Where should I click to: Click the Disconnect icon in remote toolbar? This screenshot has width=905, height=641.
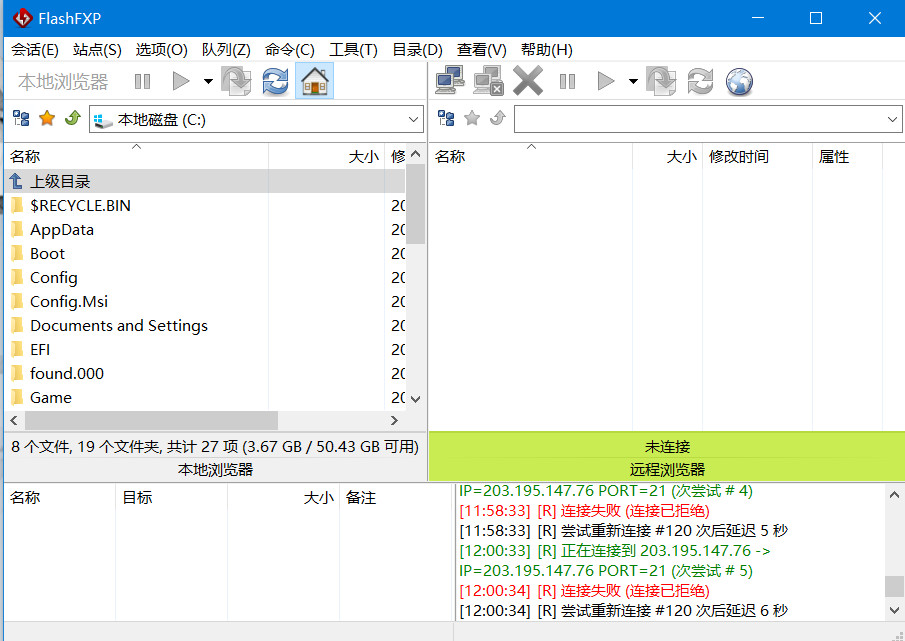click(x=488, y=81)
